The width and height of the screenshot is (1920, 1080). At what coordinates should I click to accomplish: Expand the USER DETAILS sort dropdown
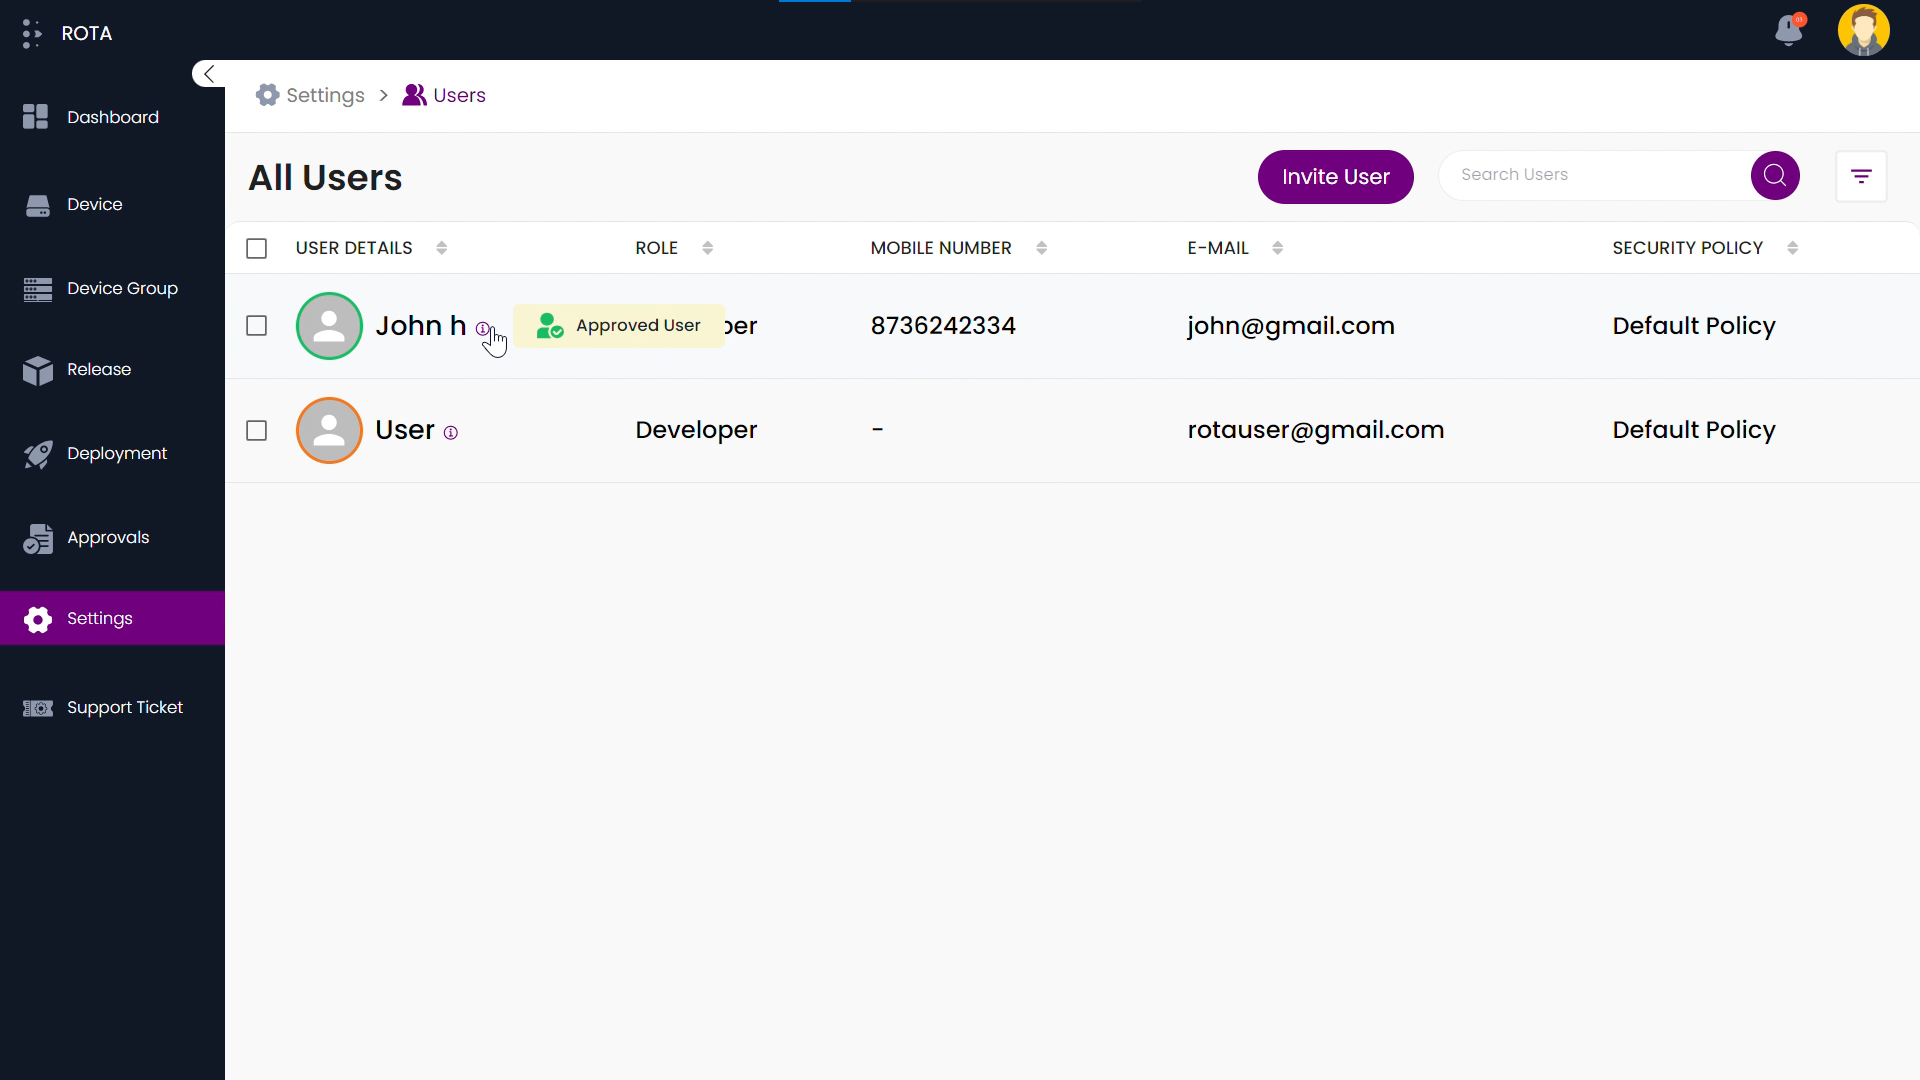tap(442, 249)
